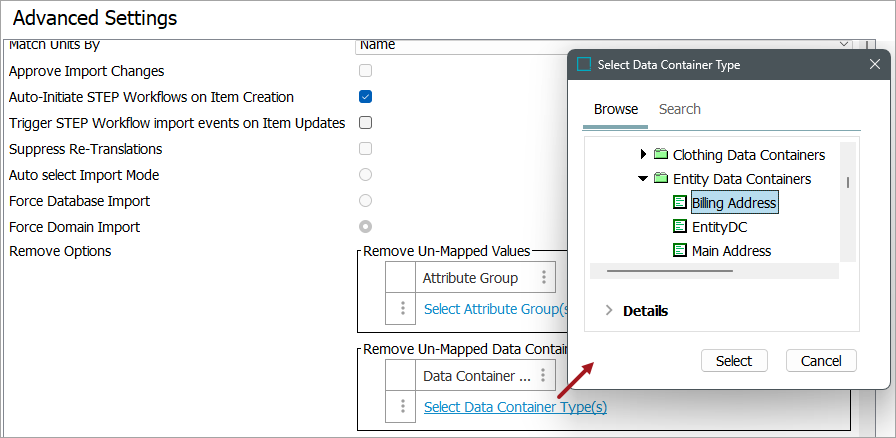Click the tree's horizontal scrollbar thumb
The image size is (896, 438).
[670, 270]
